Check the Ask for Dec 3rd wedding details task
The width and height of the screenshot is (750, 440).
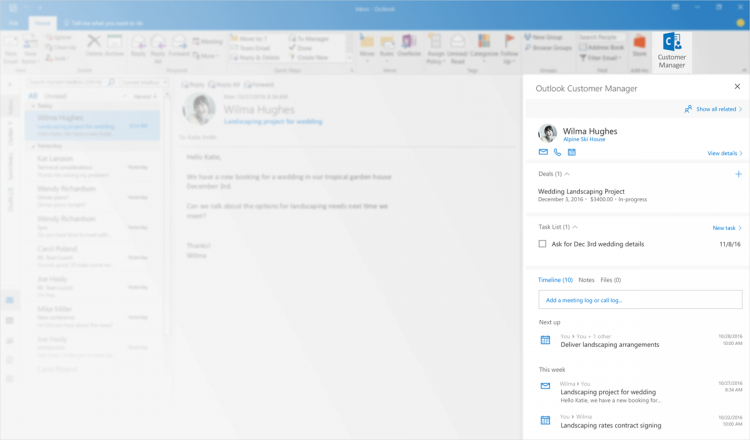tap(542, 244)
